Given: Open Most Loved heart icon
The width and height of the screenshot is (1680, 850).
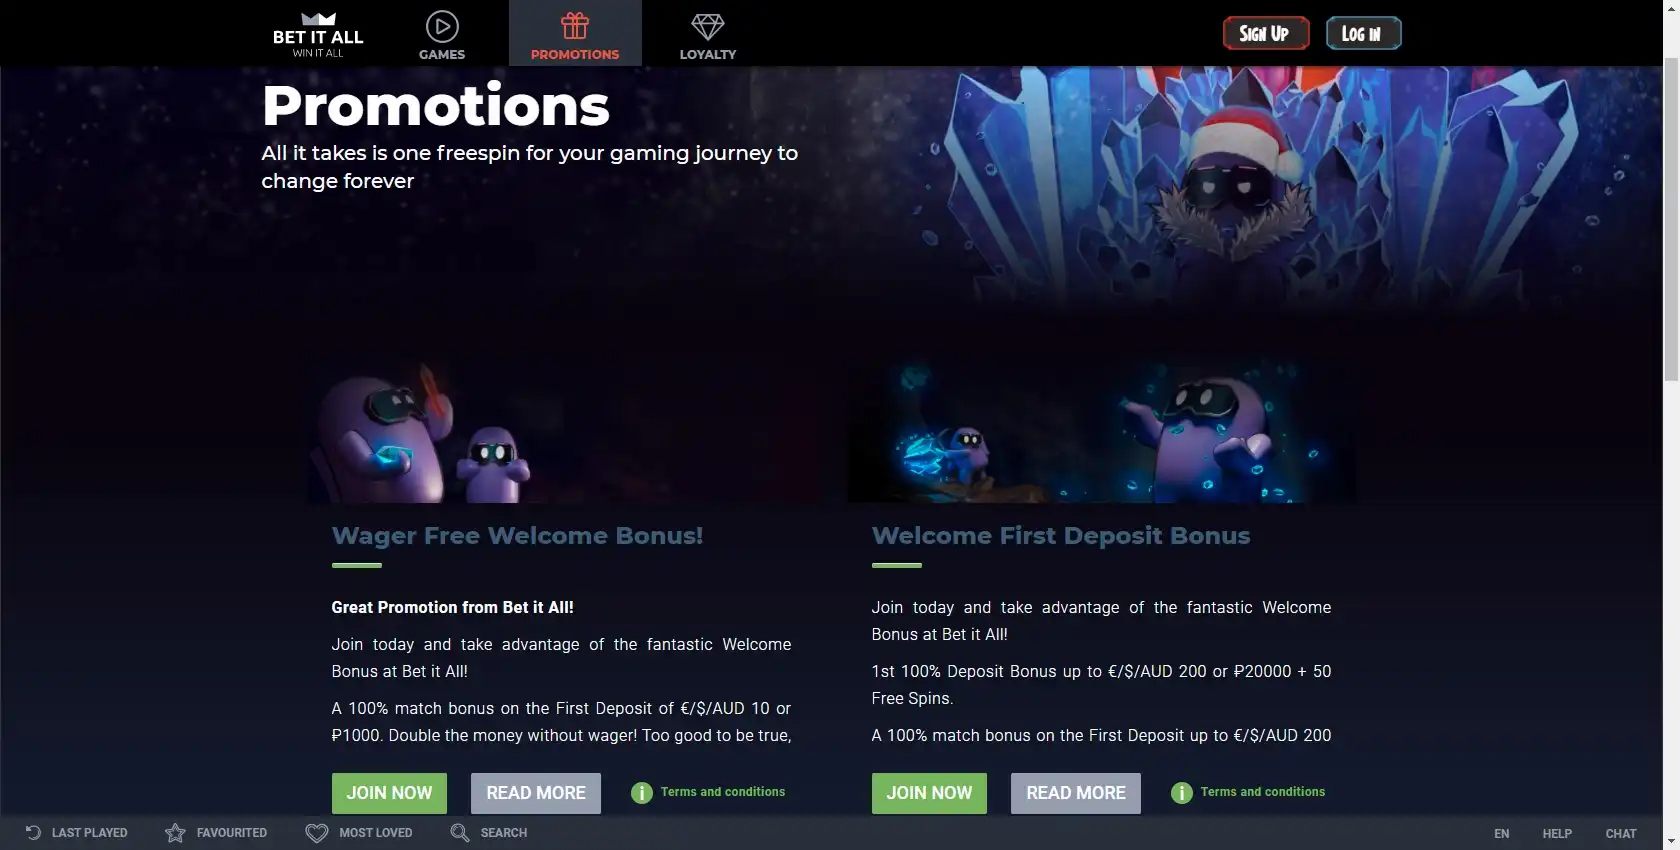Looking at the screenshot, I should tap(317, 832).
